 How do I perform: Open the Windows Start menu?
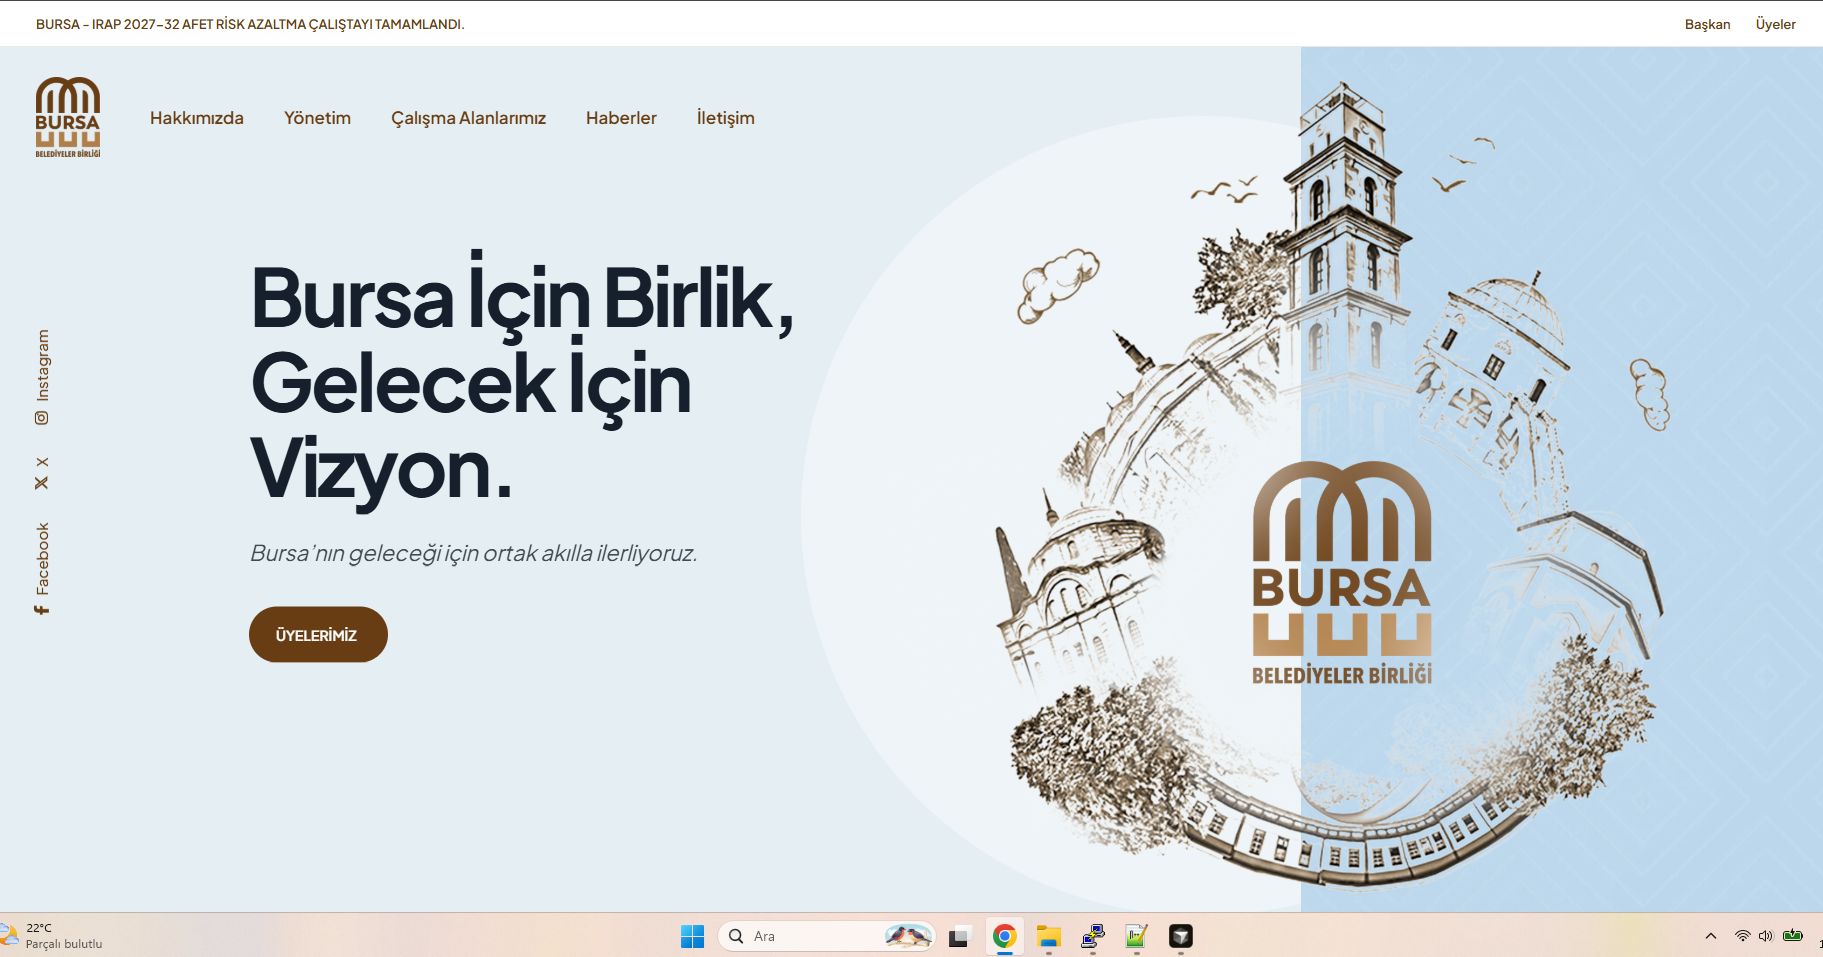692,936
